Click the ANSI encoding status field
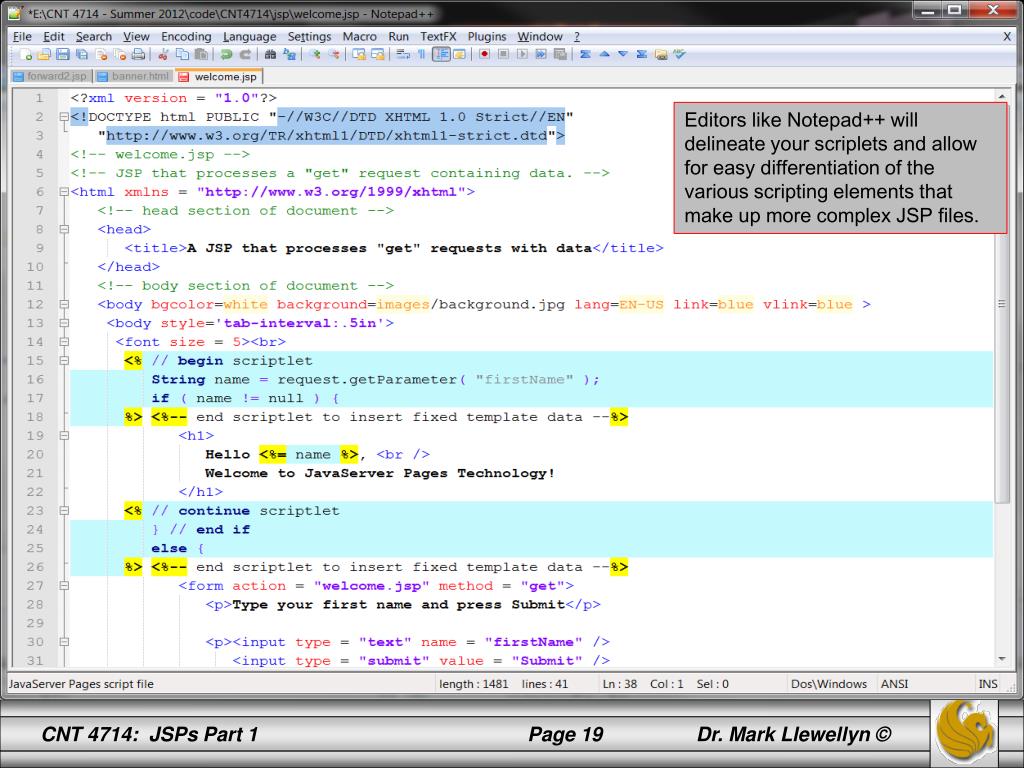This screenshot has height=768, width=1024. [894, 684]
